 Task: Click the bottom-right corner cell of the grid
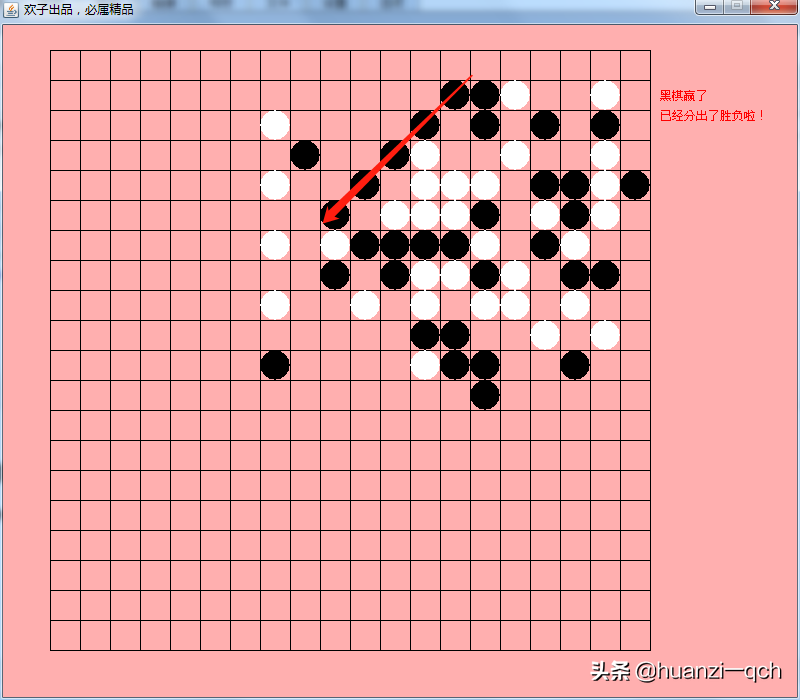[635, 635]
